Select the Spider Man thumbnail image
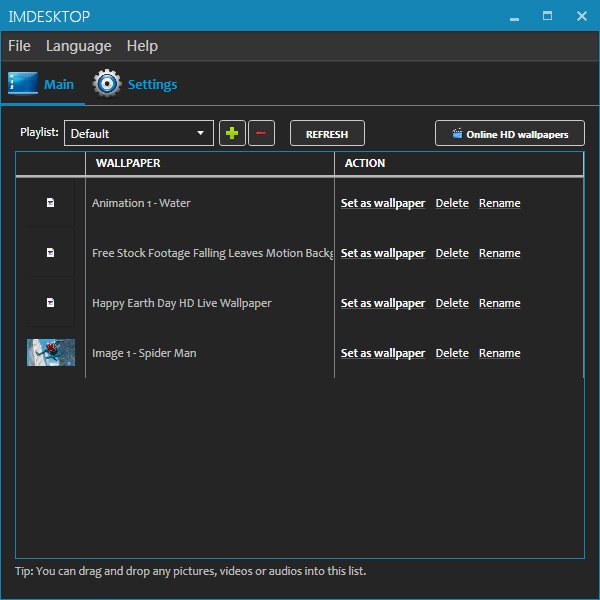Screen dimensions: 600x600 tap(51, 352)
